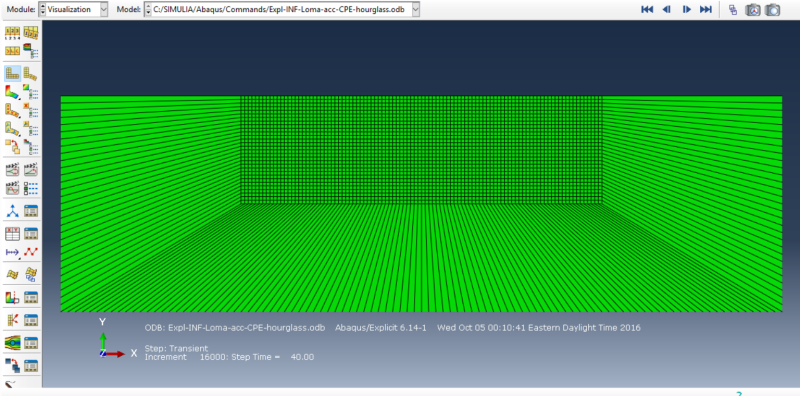Toggle Allow Multiple Plot States

coord(12,146)
